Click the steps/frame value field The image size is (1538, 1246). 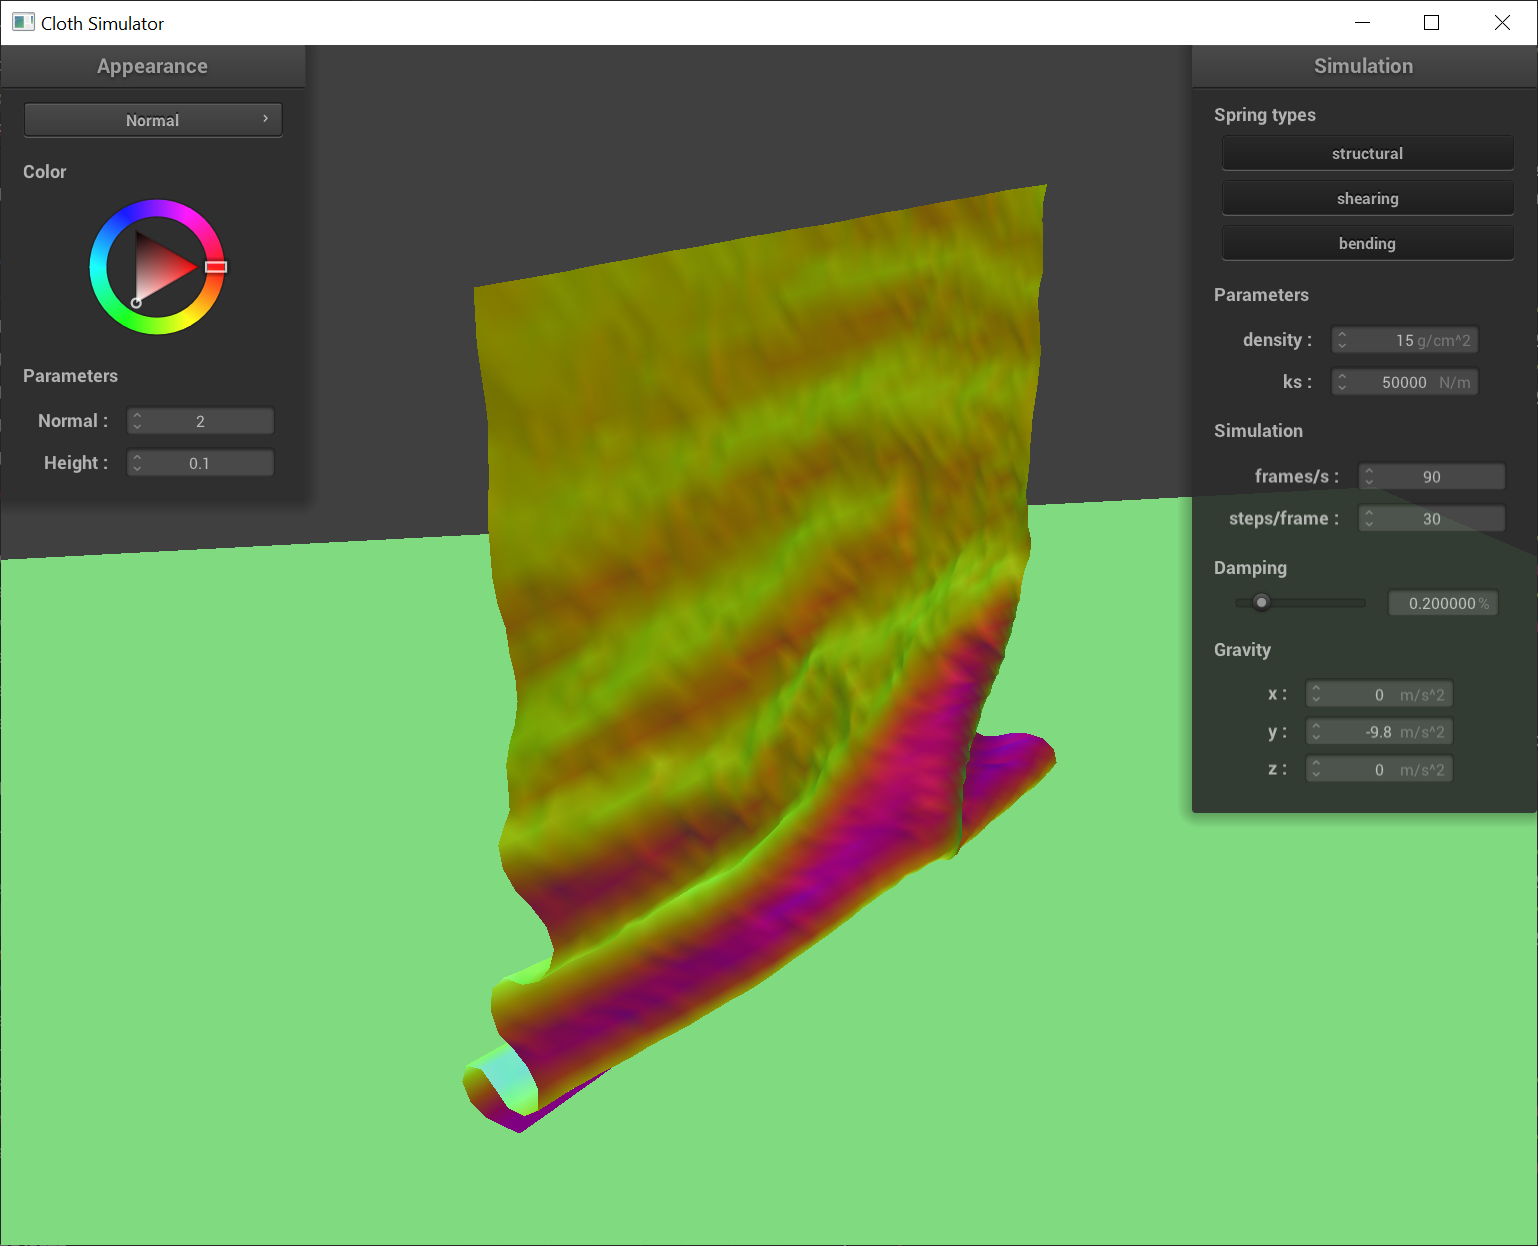click(1431, 518)
